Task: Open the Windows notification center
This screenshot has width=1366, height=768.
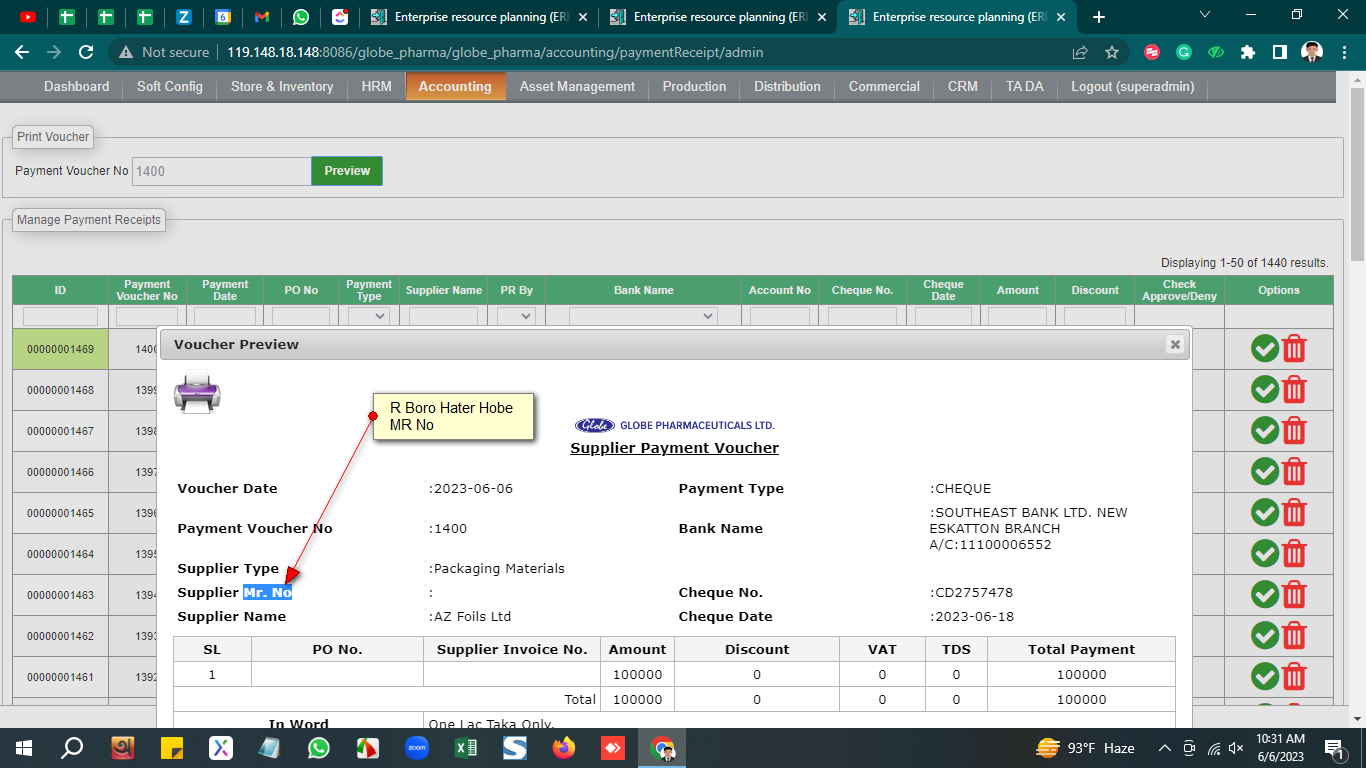Action: tap(1334, 748)
